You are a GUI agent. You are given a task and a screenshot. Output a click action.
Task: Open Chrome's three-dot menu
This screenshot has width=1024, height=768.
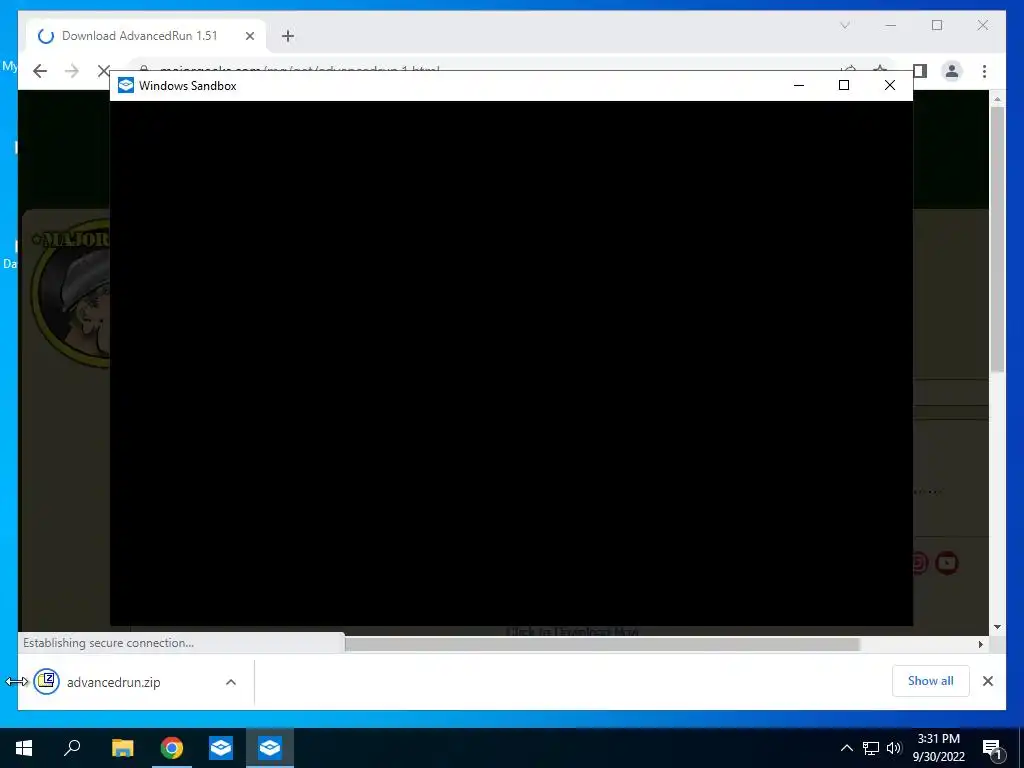pos(984,71)
